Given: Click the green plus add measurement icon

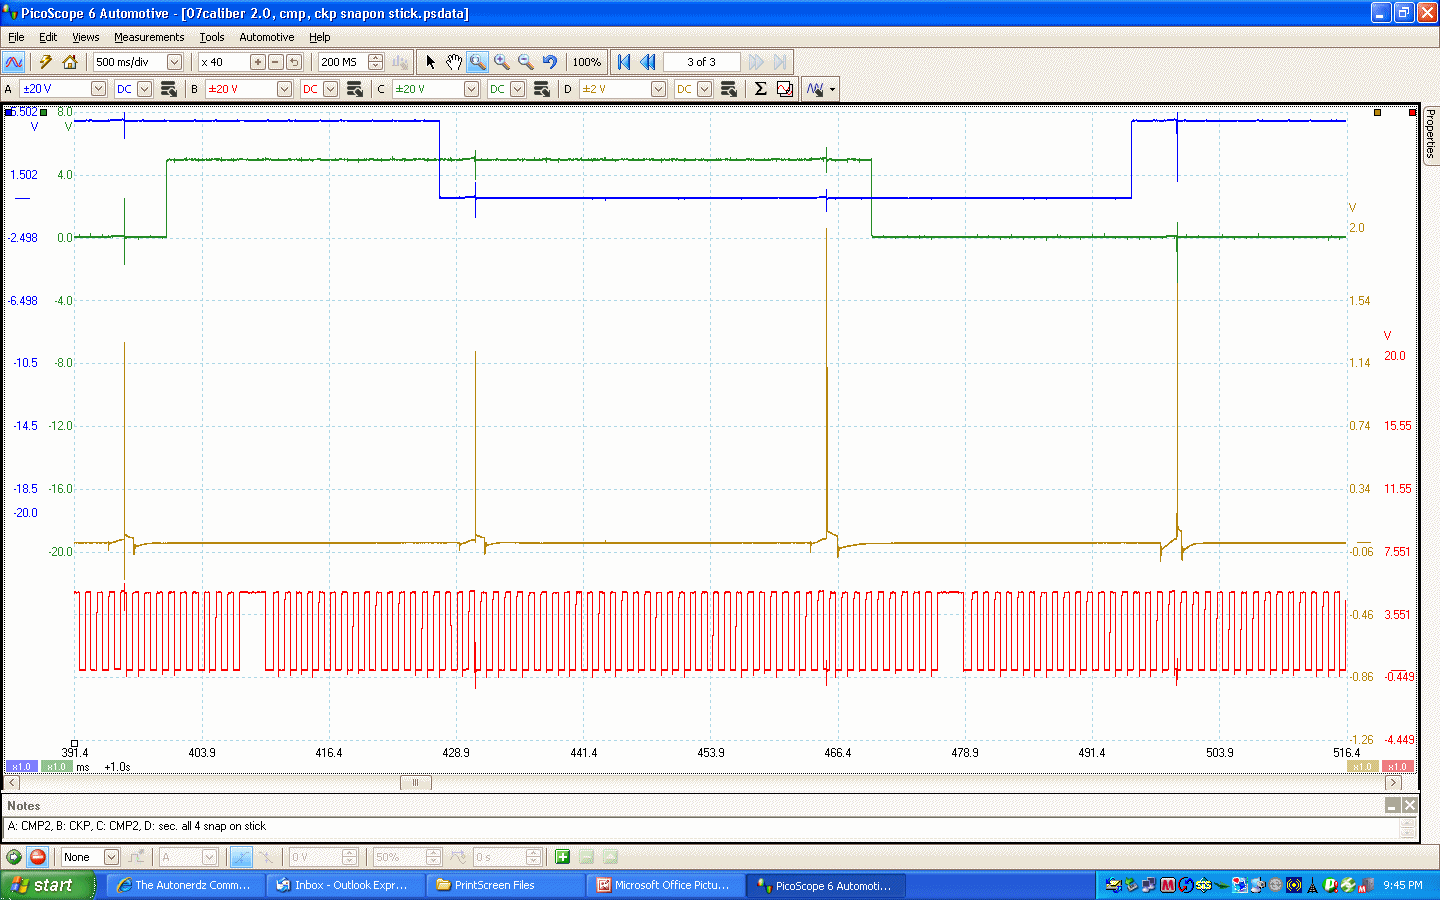Looking at the screenshot, I should pyautogui.click(x=563, y=857).
